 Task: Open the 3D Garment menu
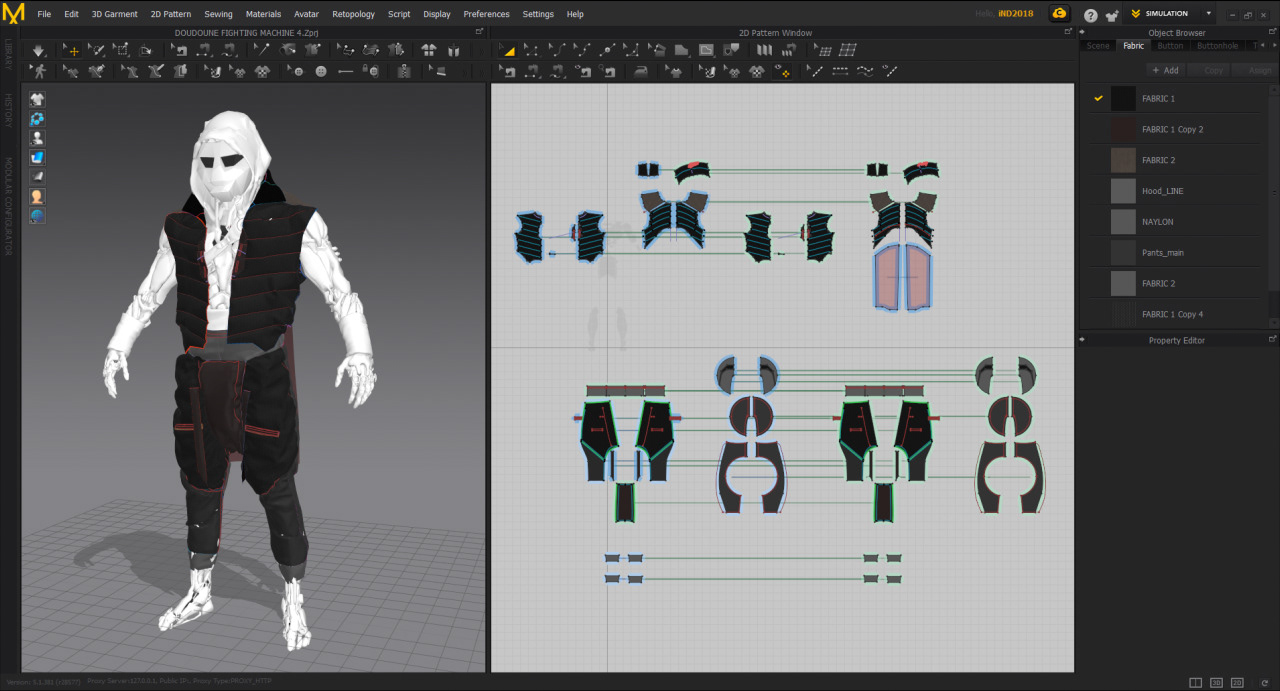[x=114, y=14]
